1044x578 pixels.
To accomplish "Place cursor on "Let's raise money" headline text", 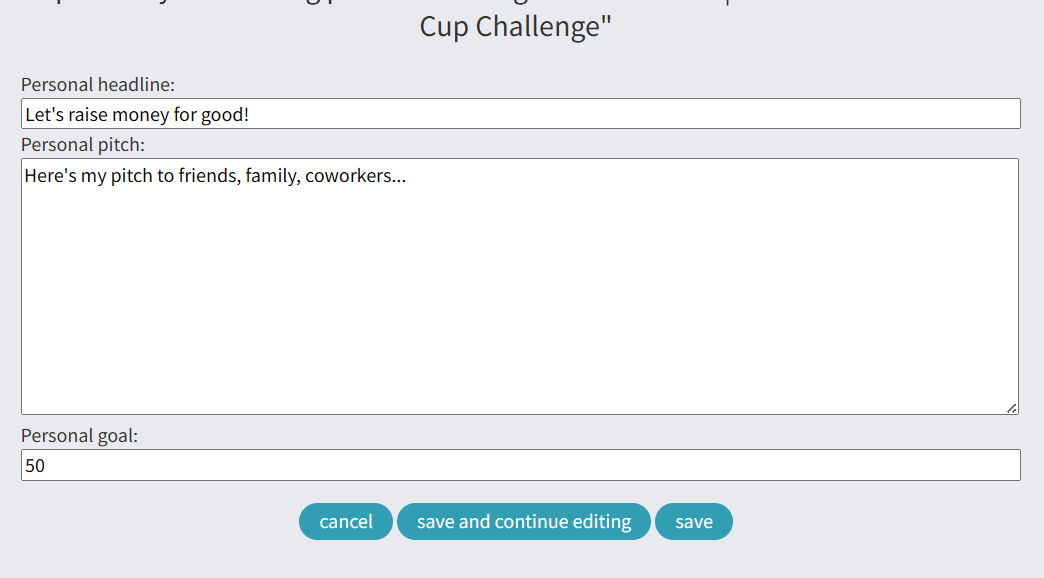I will coord(95,115).
